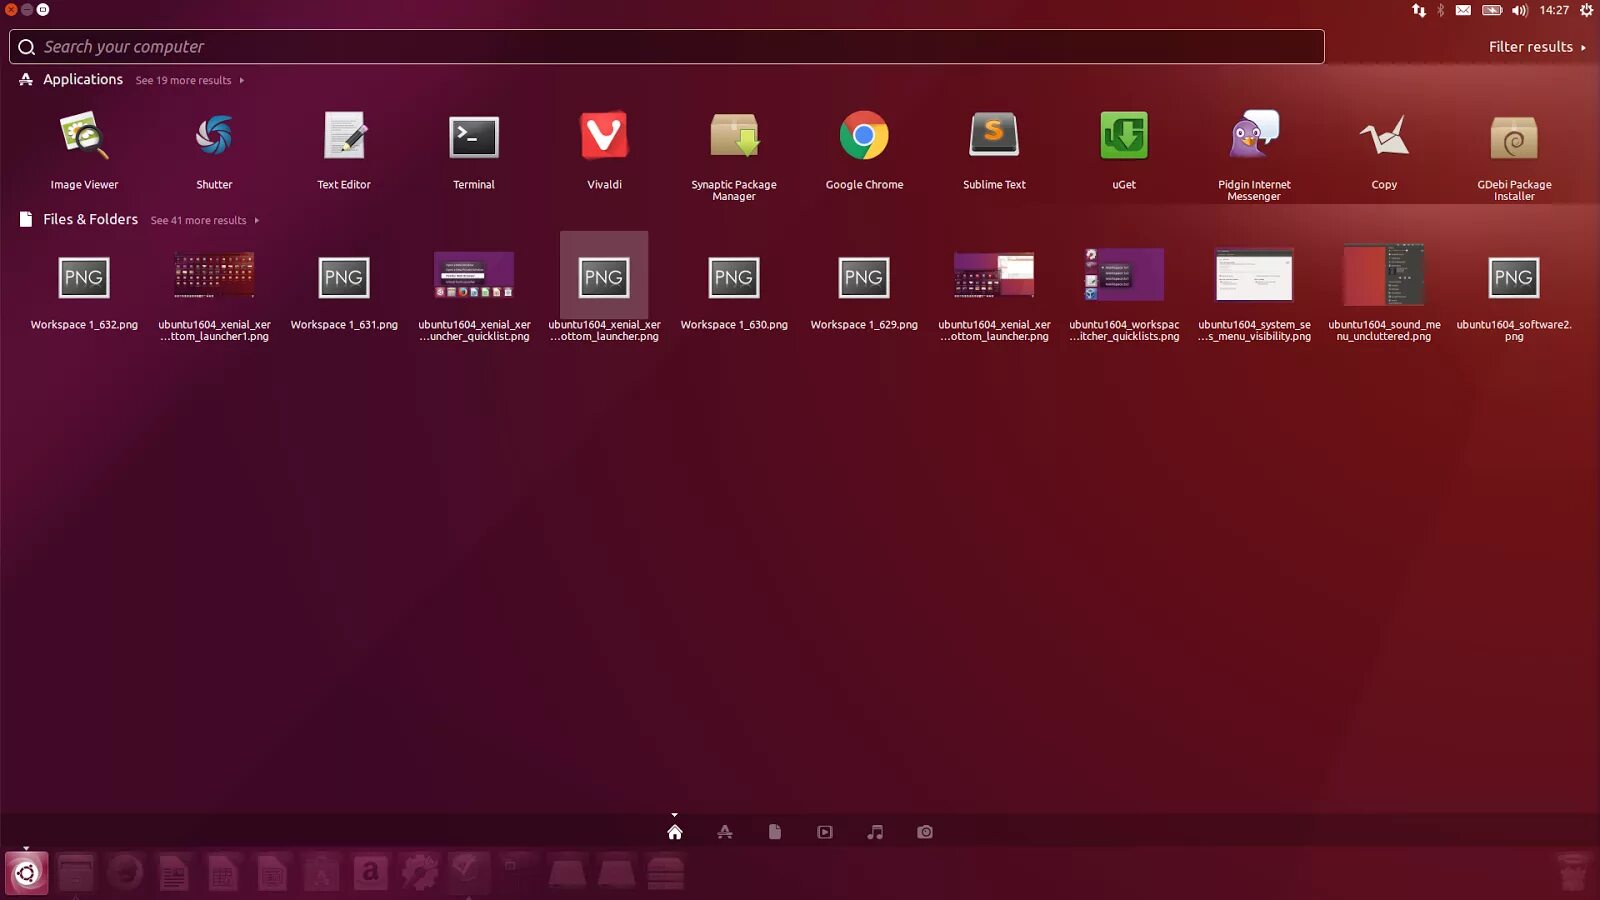
Task: Focus the Search your computer field
Action: [x=667, y=47]
